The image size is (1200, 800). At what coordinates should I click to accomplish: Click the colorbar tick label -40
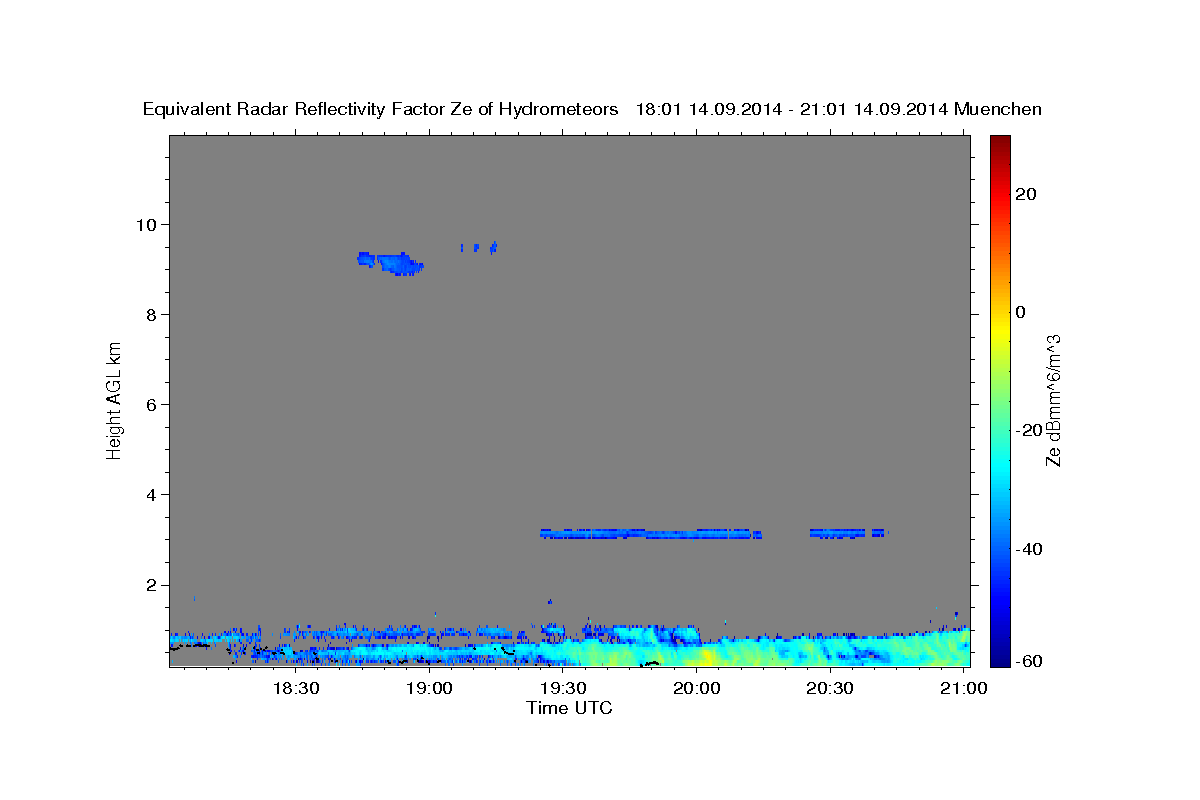click(x=1031, y=549)
